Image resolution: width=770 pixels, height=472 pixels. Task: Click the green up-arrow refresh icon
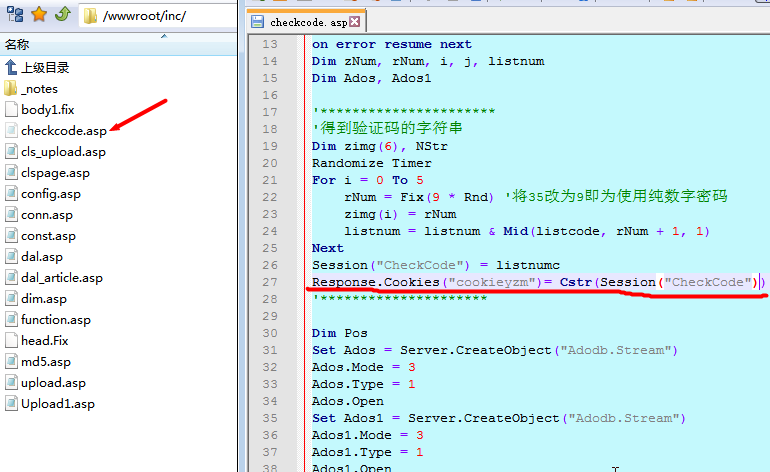tap(63, 15)
